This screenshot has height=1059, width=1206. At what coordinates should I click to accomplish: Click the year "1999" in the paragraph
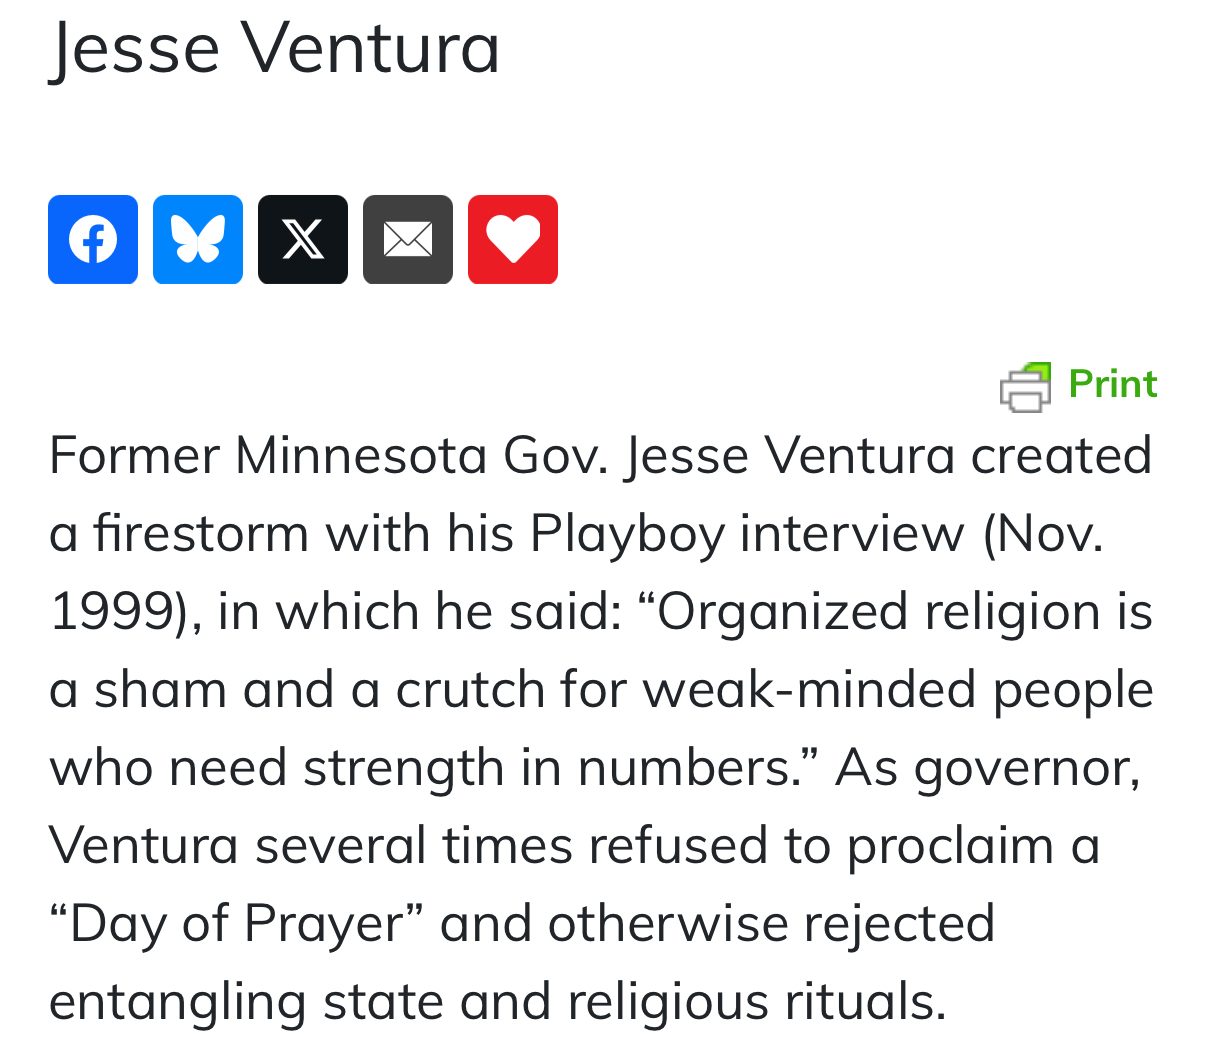[x=112, y=611]
